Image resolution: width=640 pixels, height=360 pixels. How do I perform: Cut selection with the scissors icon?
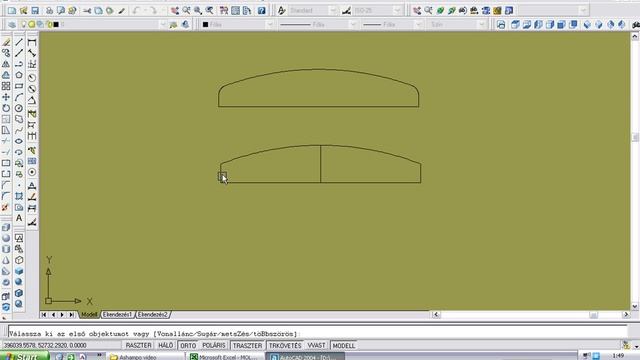pyautogui.click(x=87, y=11)
